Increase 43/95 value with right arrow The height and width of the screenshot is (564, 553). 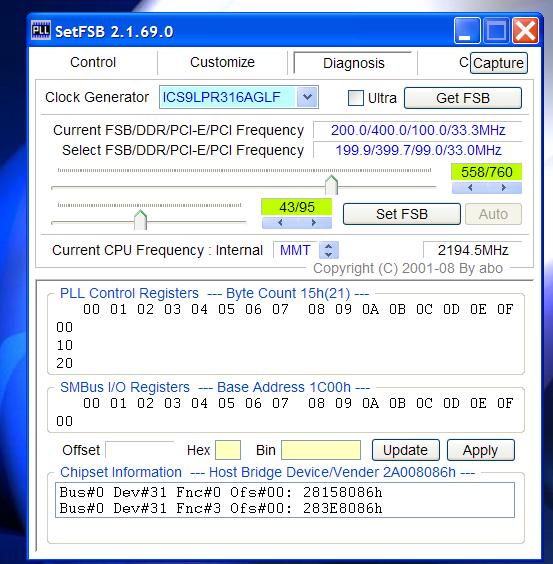314,223
